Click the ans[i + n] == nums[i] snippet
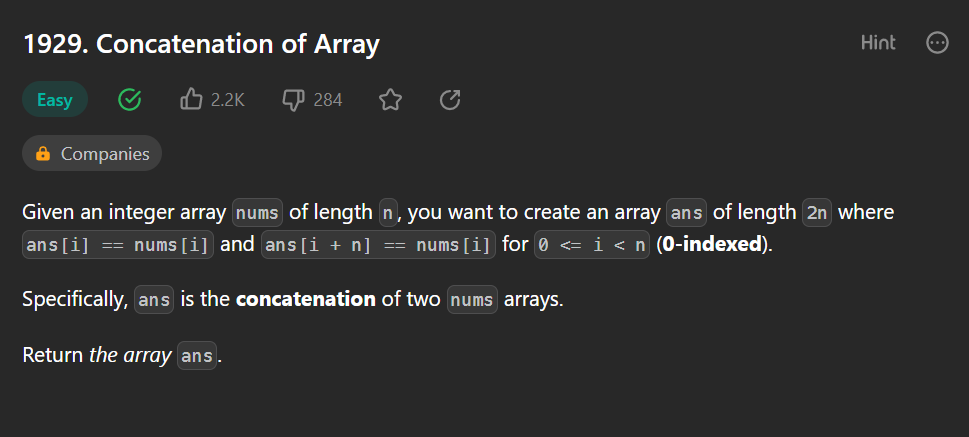Screen dimensions: 969x437 coord(378,245)
